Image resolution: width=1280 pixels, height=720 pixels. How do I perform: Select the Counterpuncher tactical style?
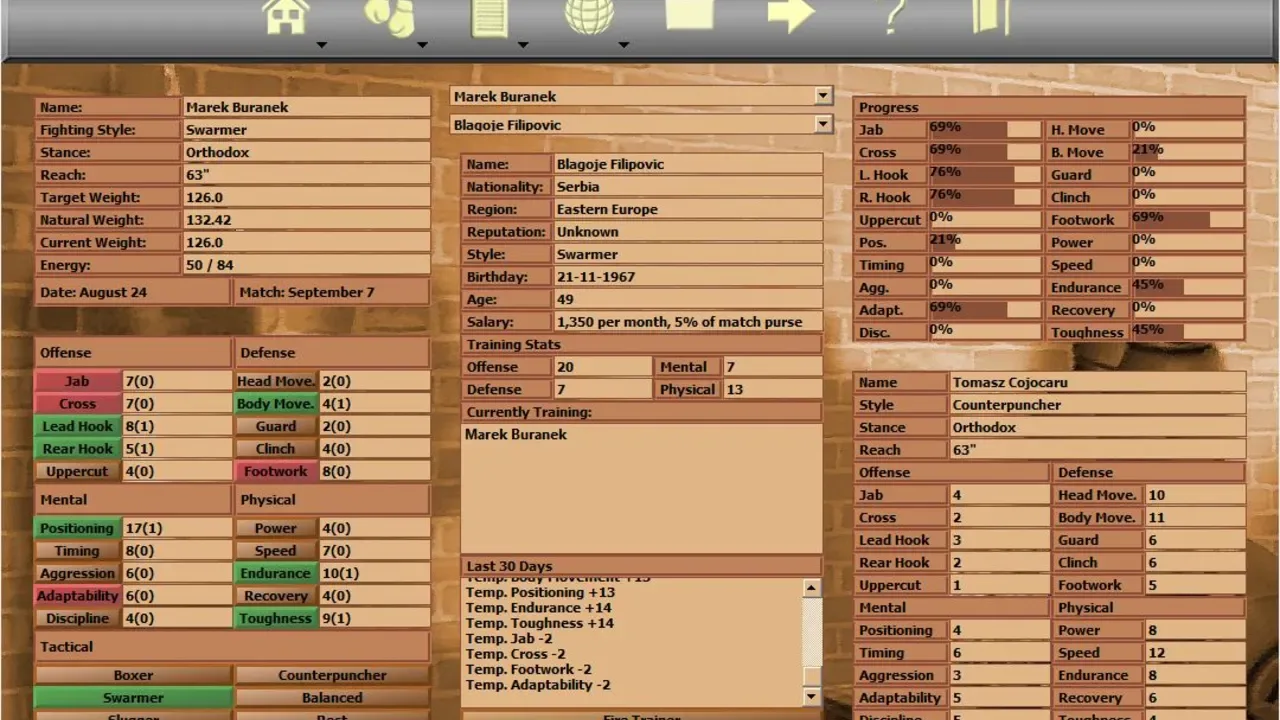point(332,675)
